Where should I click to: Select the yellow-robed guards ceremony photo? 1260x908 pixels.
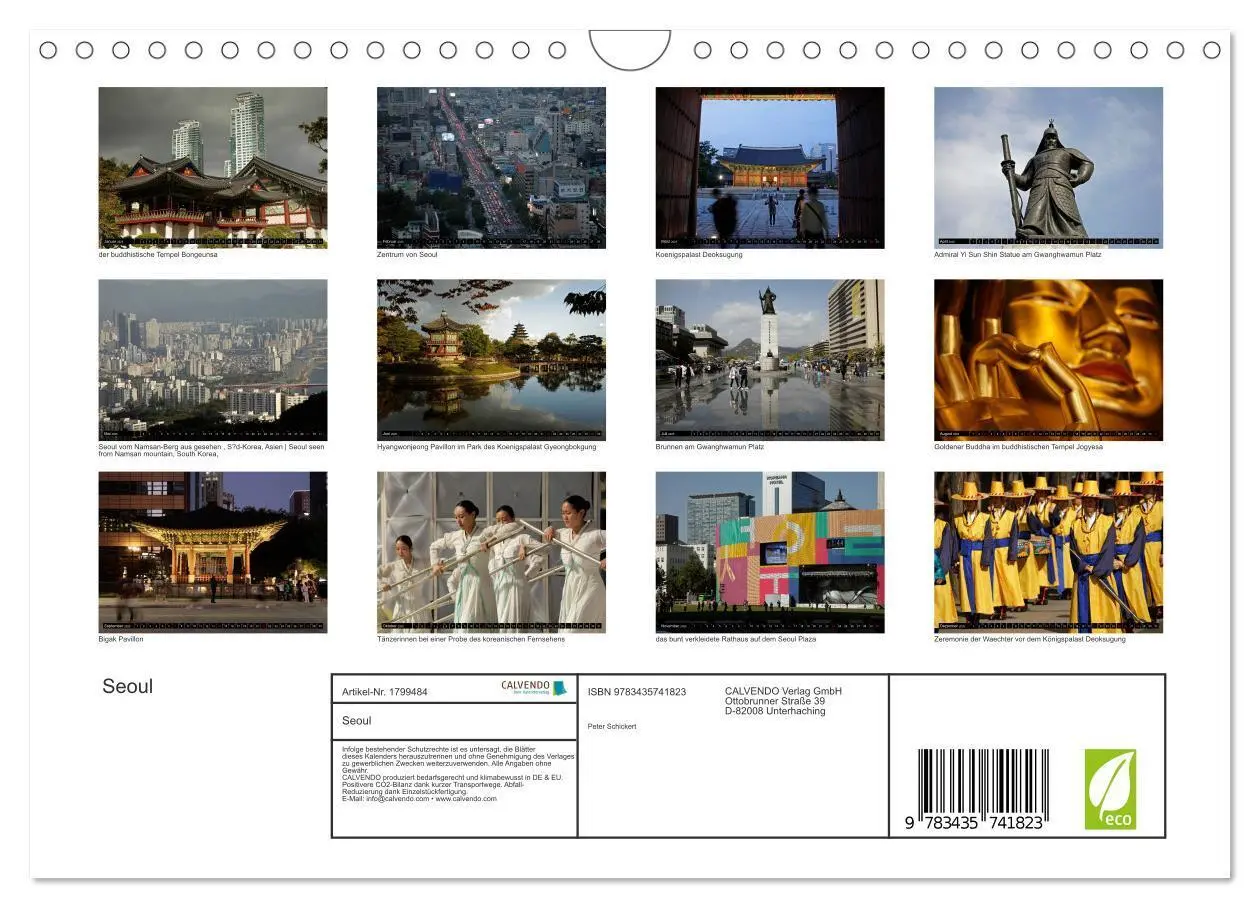click(1049, 552)
